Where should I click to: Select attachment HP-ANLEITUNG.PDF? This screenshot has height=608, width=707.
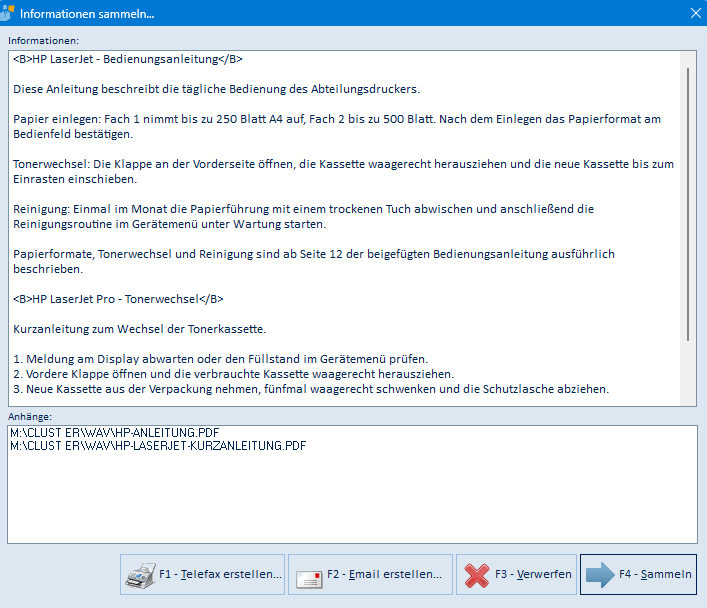pos(115,433)
